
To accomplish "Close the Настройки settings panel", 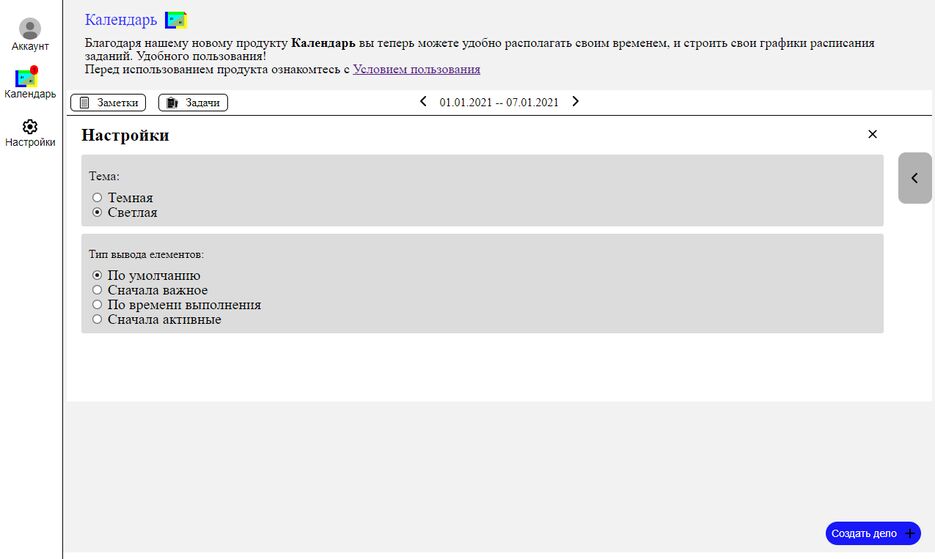I will point(872,134).
